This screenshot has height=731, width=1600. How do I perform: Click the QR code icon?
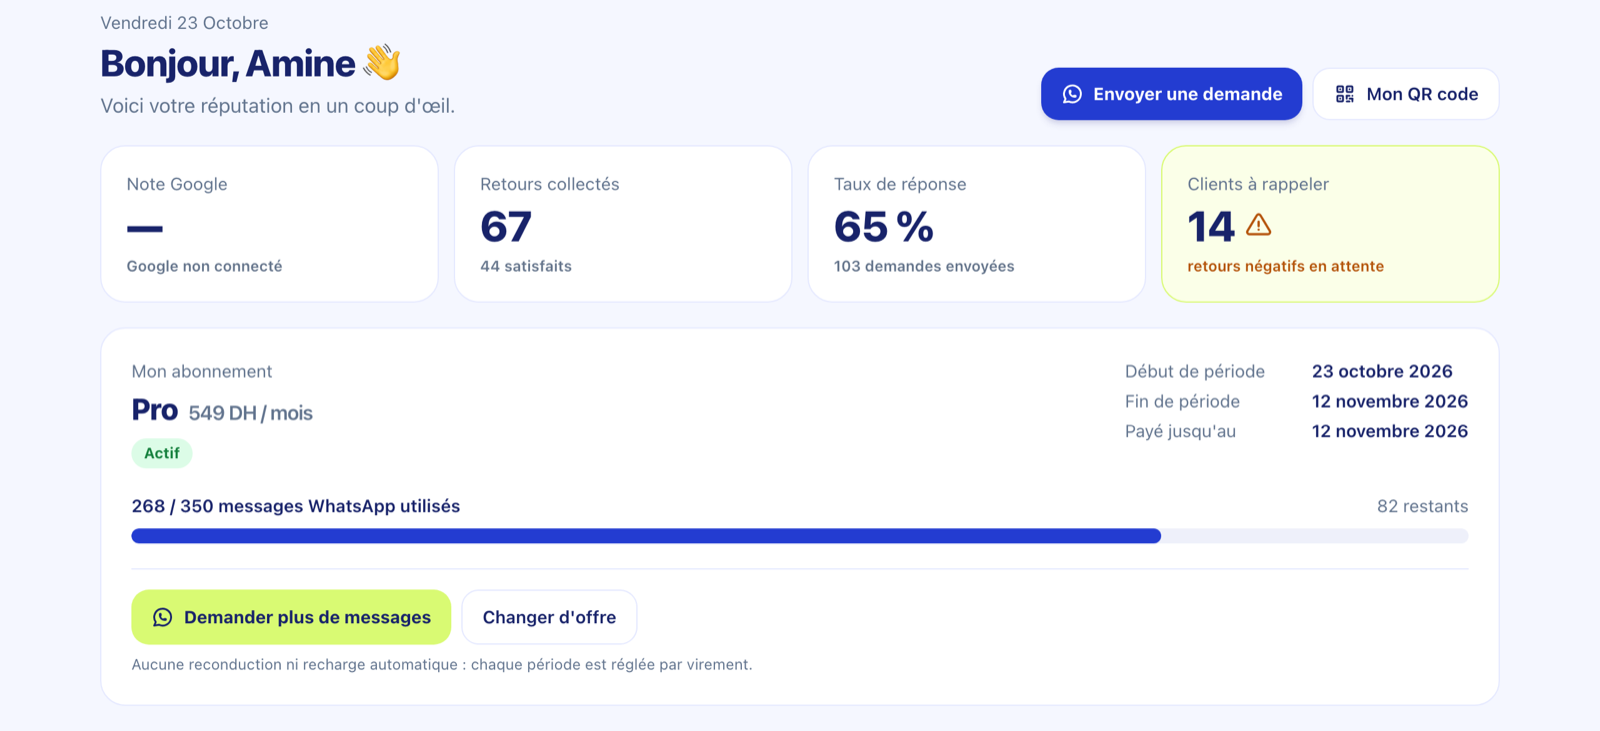(x=1345, y=94)
